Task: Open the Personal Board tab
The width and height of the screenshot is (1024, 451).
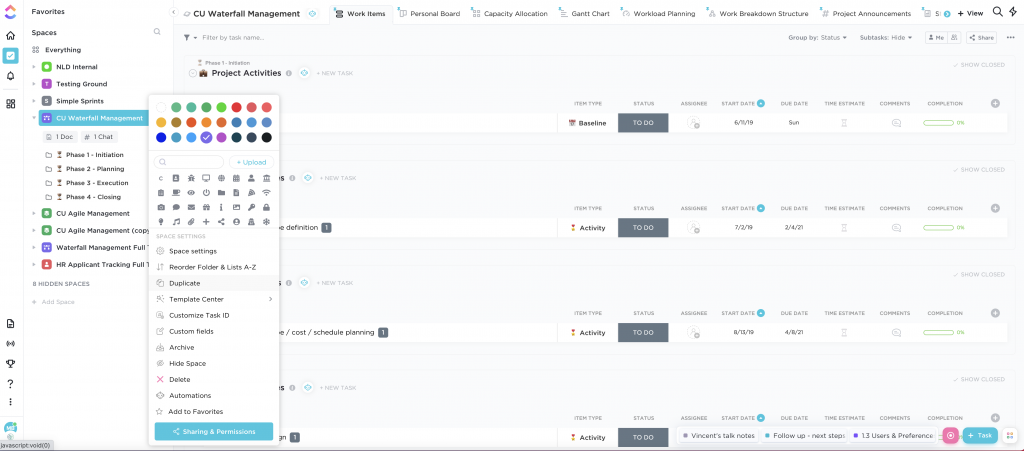Action: pos(429,14)
